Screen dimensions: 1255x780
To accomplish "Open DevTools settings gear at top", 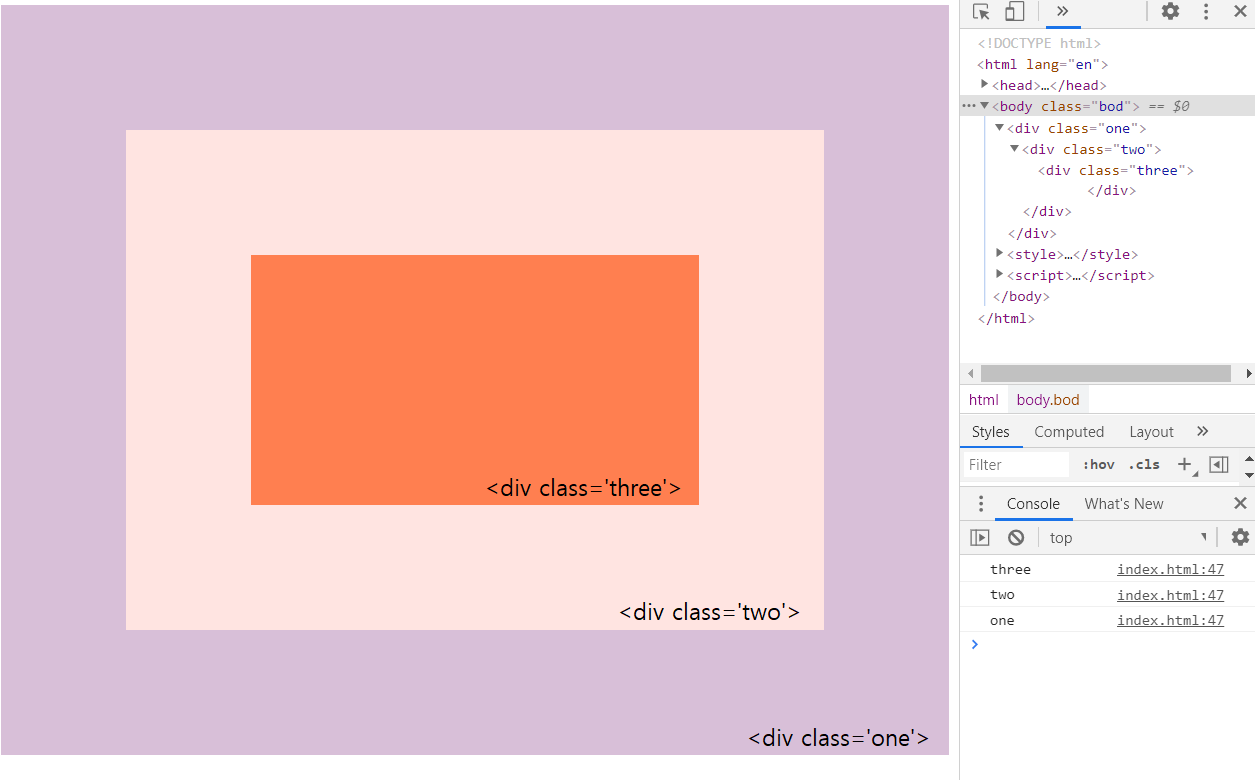I will point(1170,12).
